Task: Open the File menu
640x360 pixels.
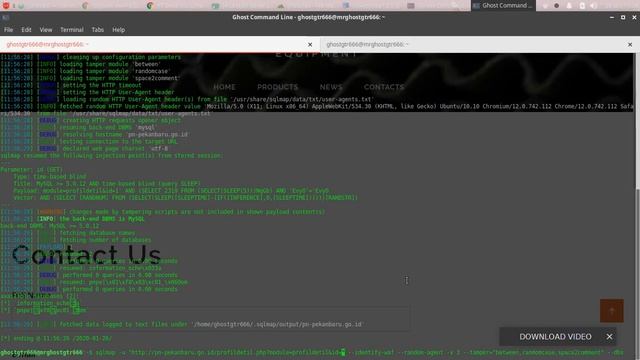Action: pyautogui.click(x=8, y=30)
